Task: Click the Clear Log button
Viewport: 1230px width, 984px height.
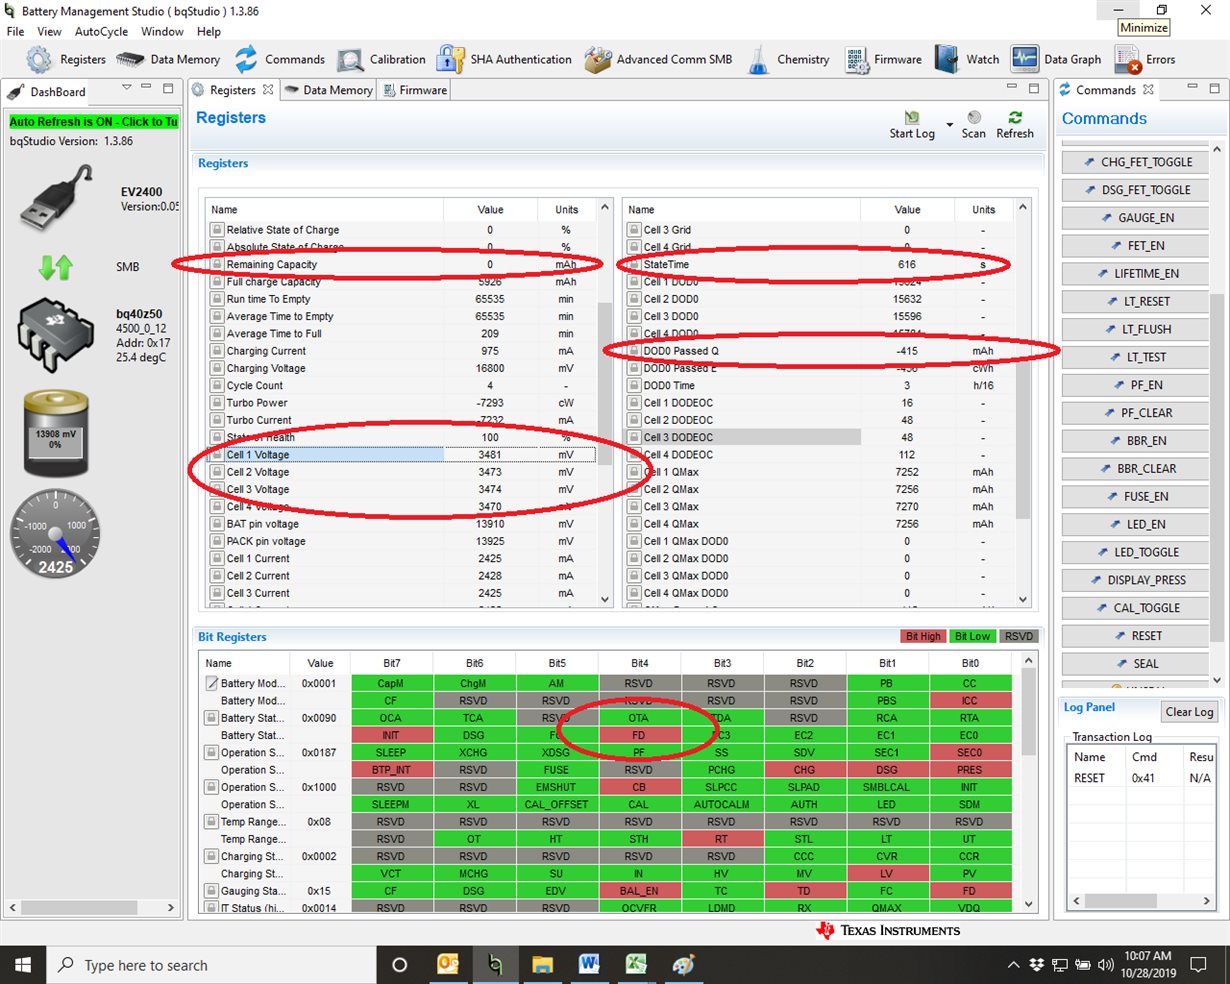Action: 1189,712
